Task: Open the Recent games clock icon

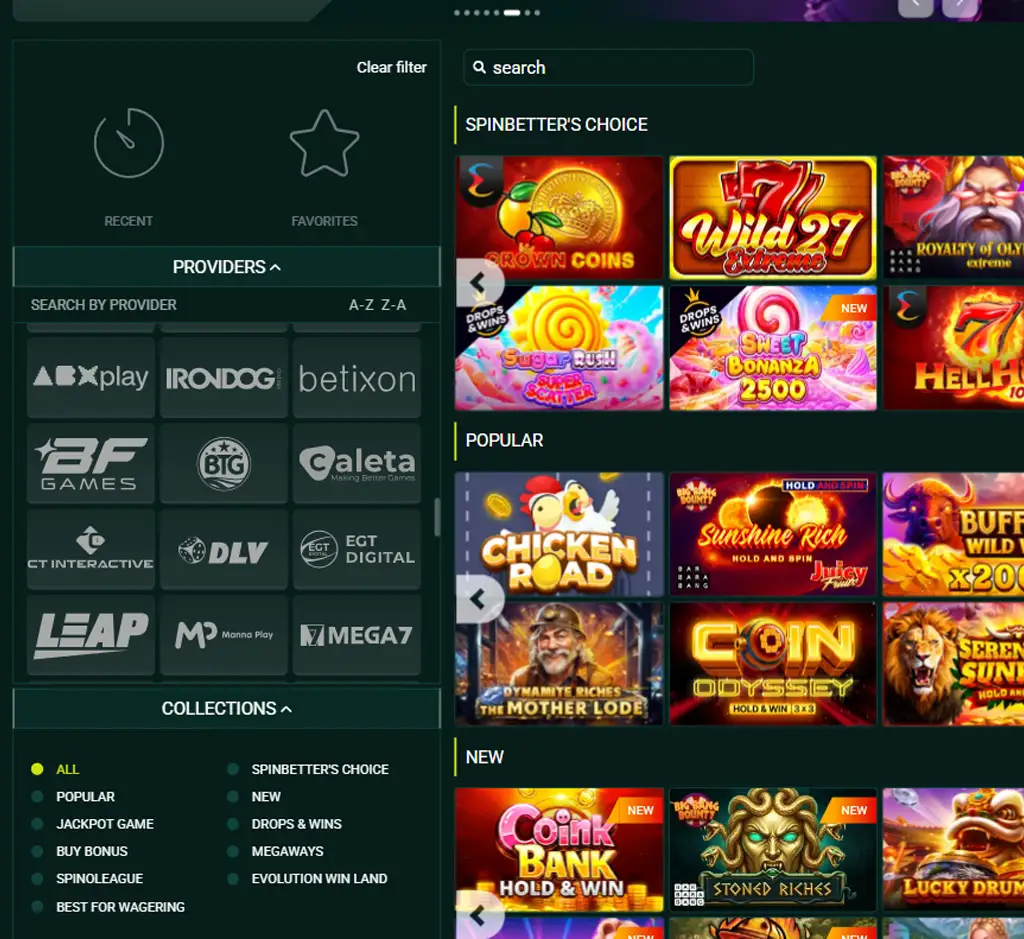Action: [x=129, y=143]
